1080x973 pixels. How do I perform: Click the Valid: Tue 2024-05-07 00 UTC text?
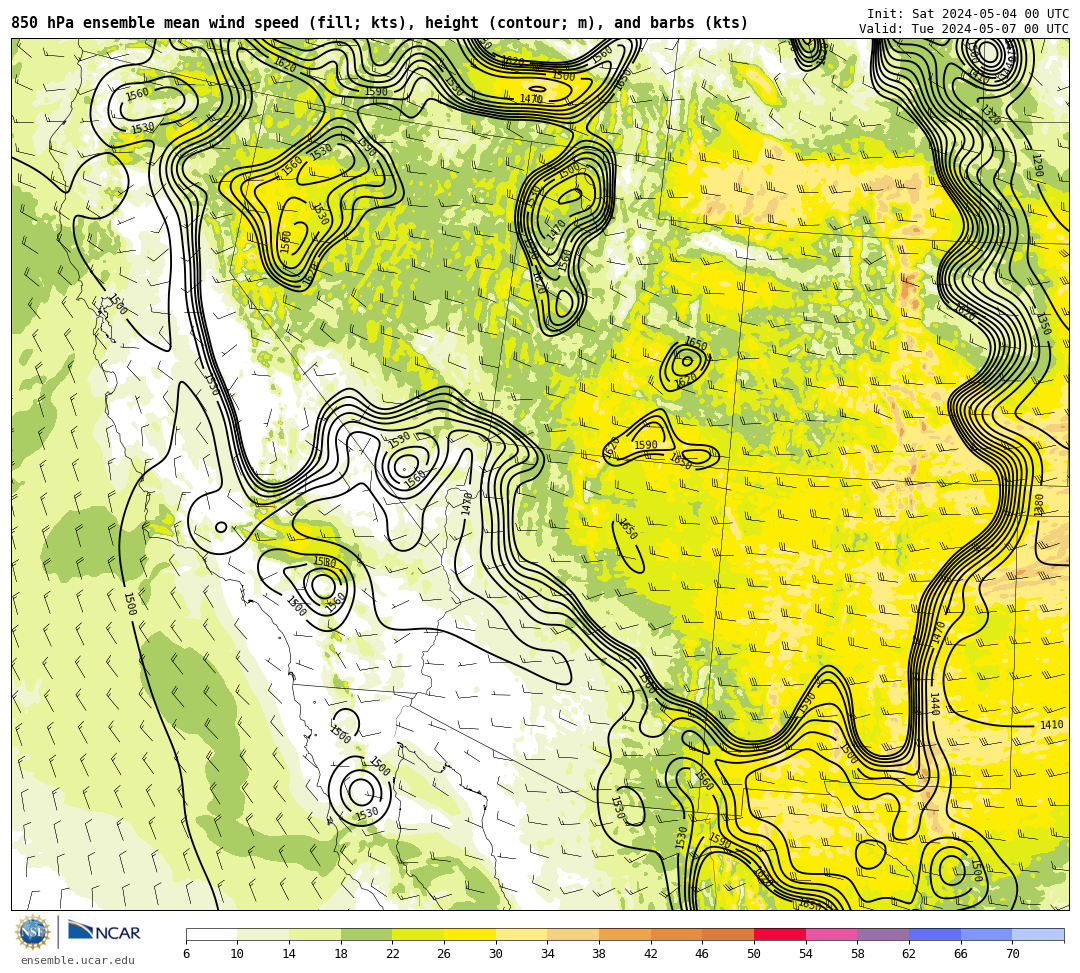pos(964,29)
